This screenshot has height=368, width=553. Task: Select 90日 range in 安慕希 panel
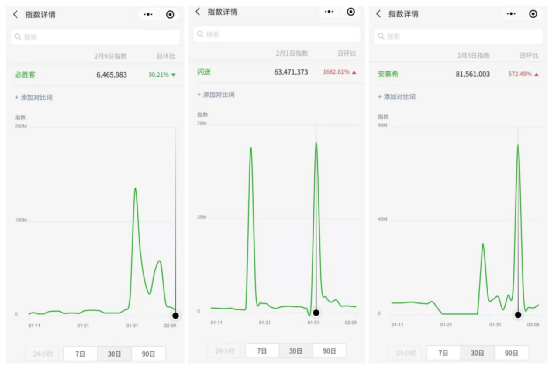click(x=511, y=353)
